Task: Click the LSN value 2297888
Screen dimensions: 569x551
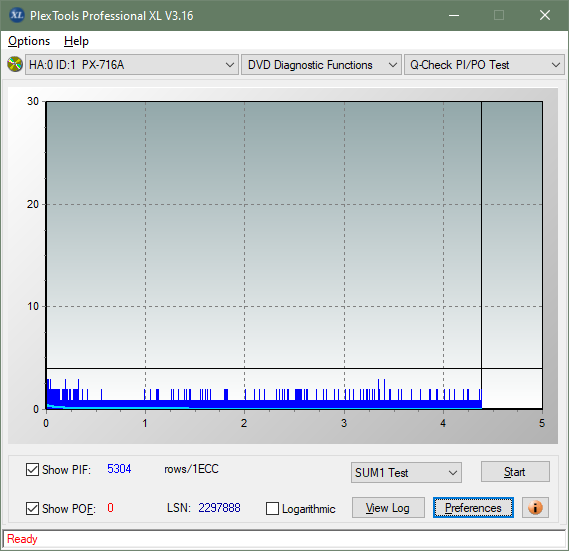Action: coord(219,508)
